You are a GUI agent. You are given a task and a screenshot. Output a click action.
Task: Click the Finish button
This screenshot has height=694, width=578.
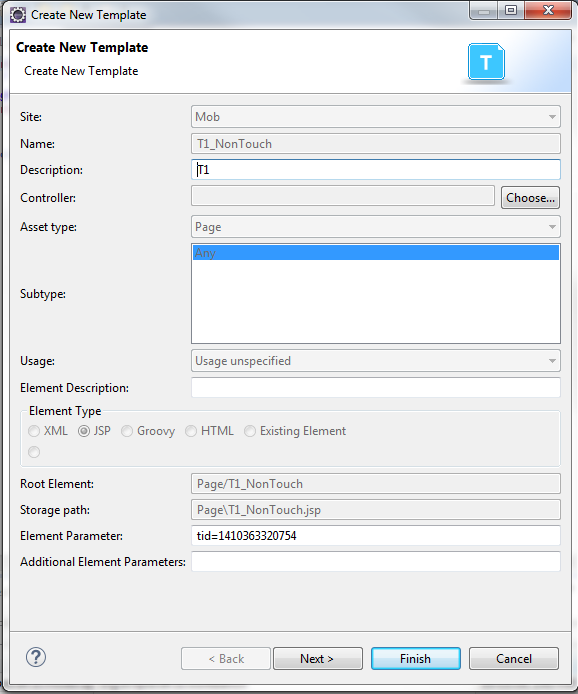[416, 659]
